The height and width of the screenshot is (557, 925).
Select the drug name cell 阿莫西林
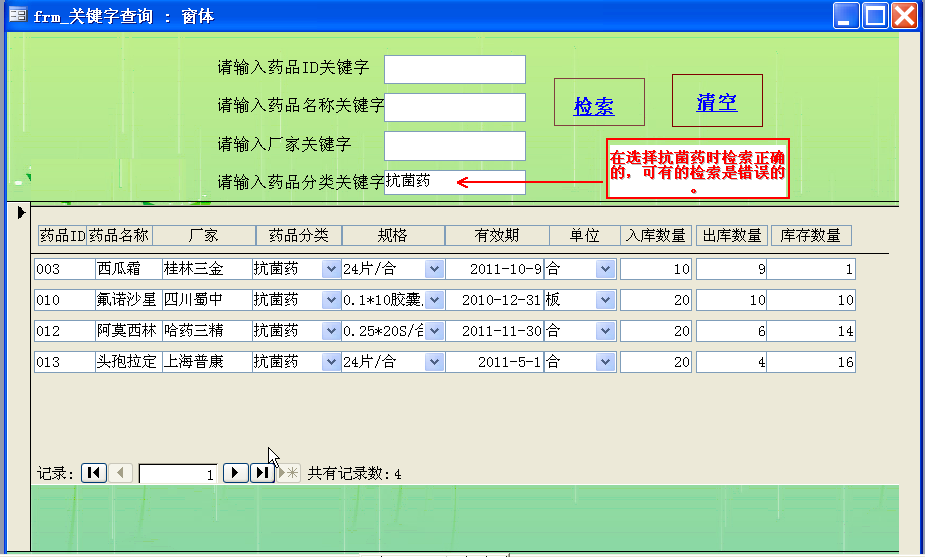tap(129, 331)
